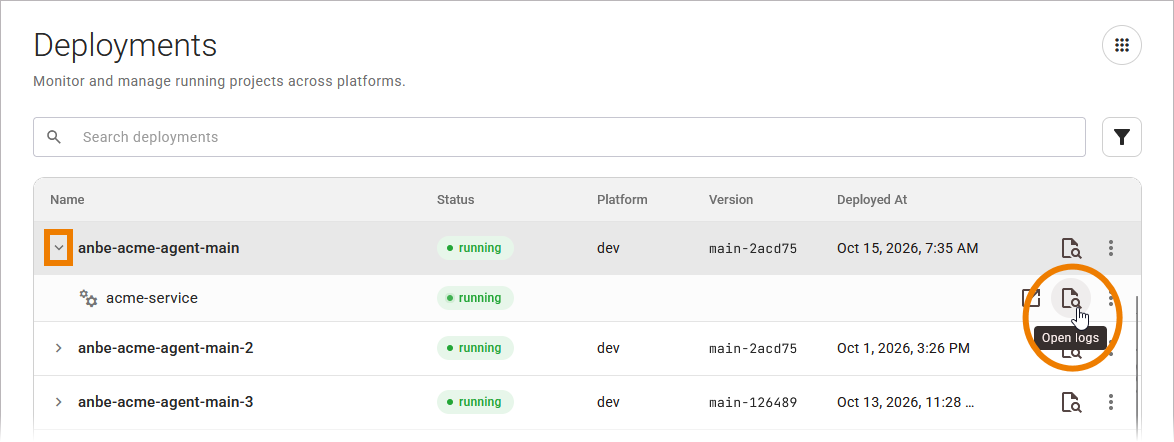Click date Oct 1, 2026, 3:26 PM
Viewport: 1174px width, 442px height.
pyautogui.click(x=903, y=348)
